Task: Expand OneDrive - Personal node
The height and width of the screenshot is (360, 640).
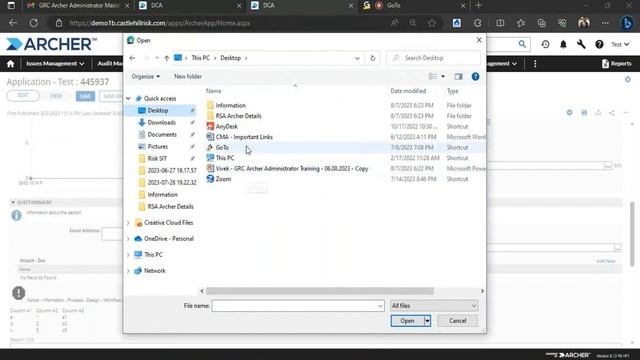Action: click(x=128, y=239)
